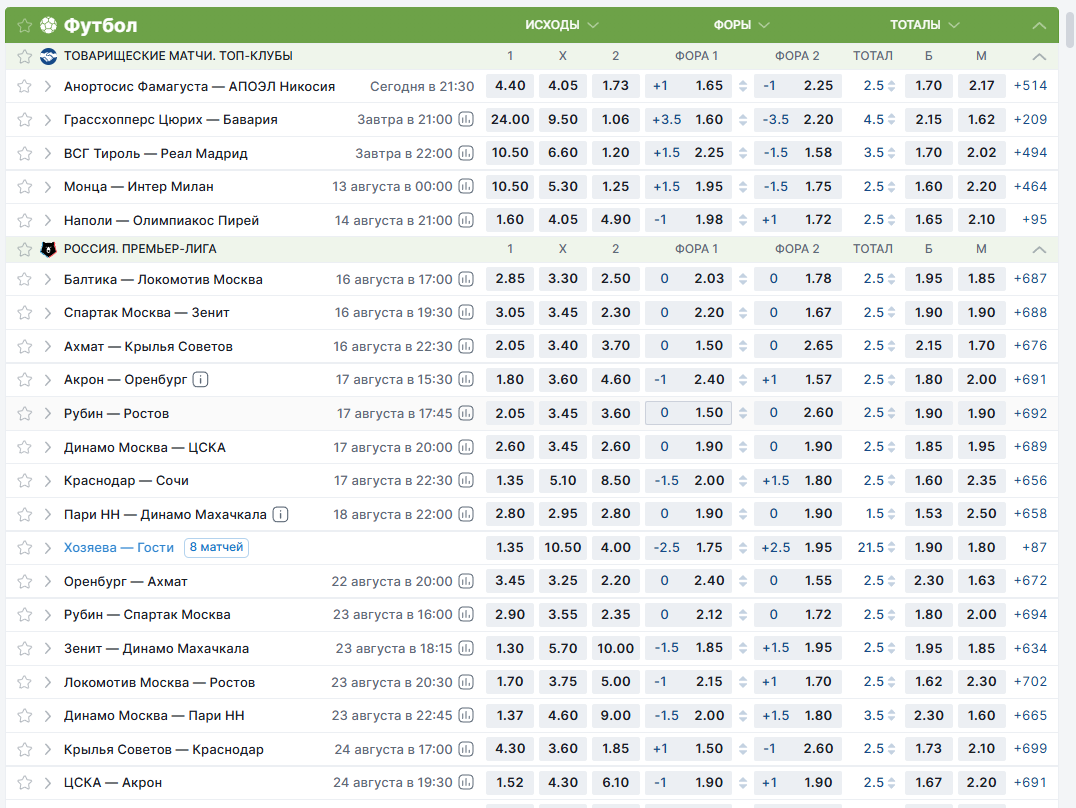Image resolution: width=1076 pixels, height=808 pixels.
Task: Open the ФОРЫ dropdown
Action: coord(741,25)
